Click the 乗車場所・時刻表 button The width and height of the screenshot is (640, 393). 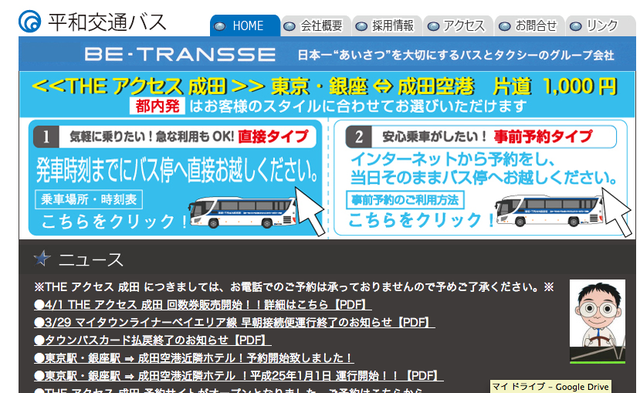pos(89,200)
